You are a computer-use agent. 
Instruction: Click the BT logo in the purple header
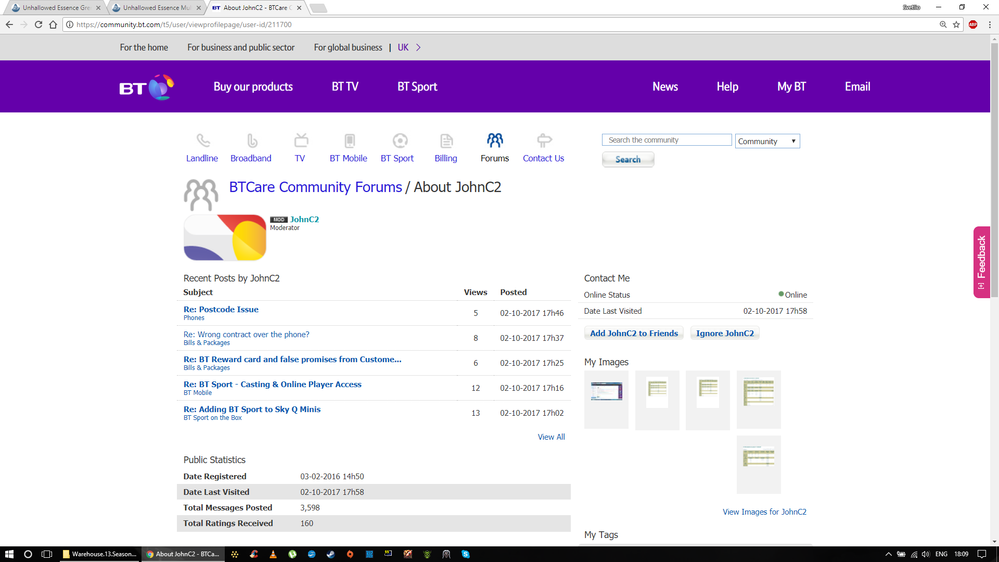(147, 87)
